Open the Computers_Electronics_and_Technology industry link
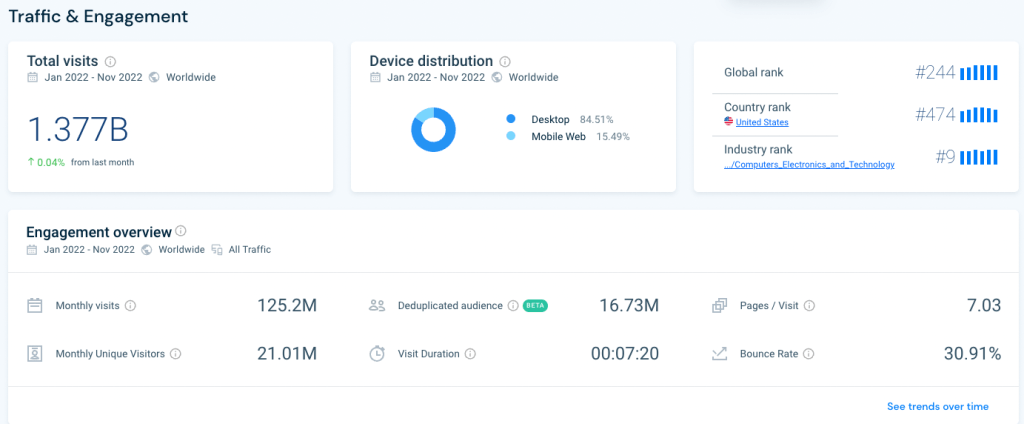 tap(809, 165)
